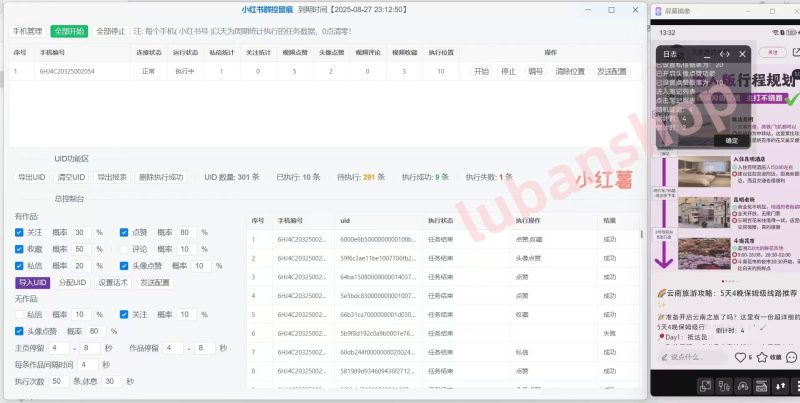
Task: Click the 日志 overlay expand arrows icon
Action: (x=724, y=54)
